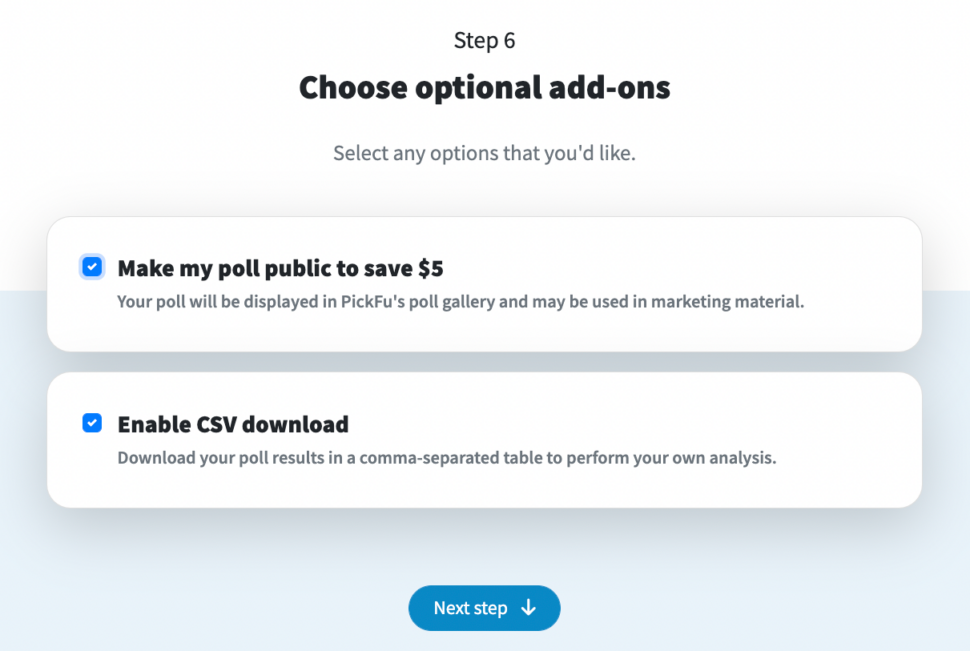Screen dimensions: 970x651
Task: Click the "$5" savings text
Action: [430, 268]
